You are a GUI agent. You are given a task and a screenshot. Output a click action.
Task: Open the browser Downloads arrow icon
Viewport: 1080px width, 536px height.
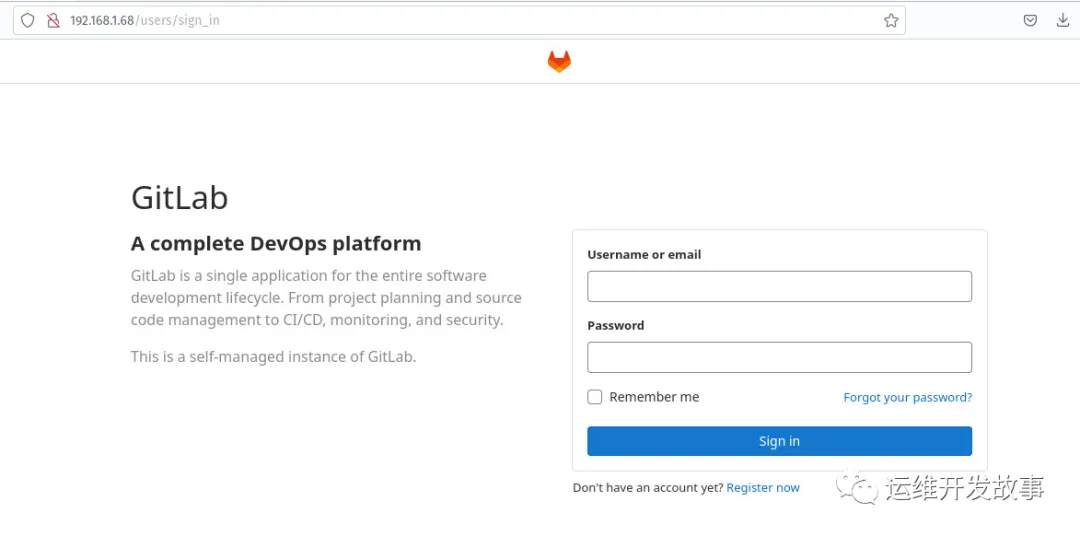(1063, 20)
